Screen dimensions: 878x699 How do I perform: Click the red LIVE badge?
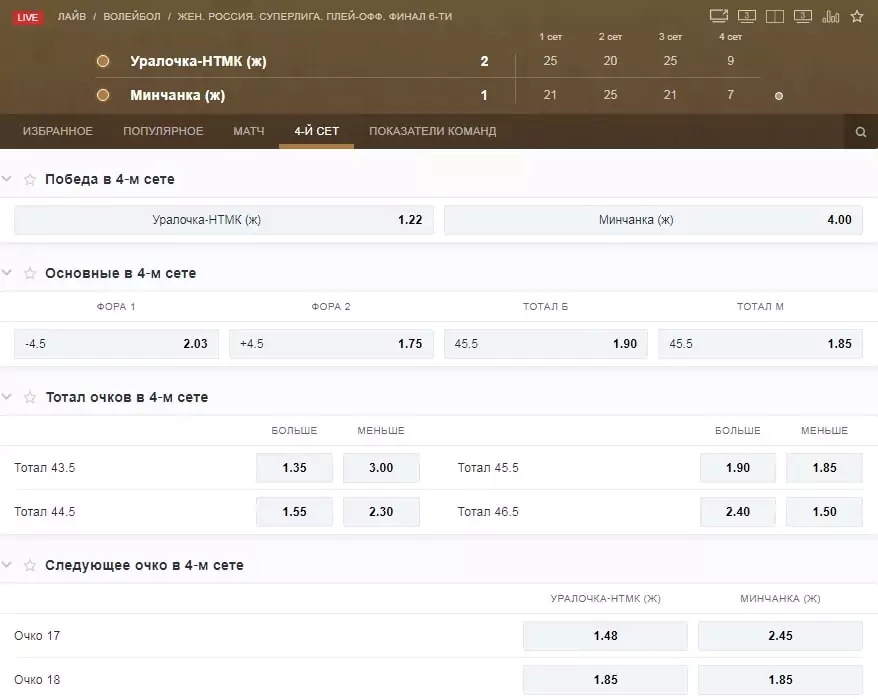coord(27,17)
